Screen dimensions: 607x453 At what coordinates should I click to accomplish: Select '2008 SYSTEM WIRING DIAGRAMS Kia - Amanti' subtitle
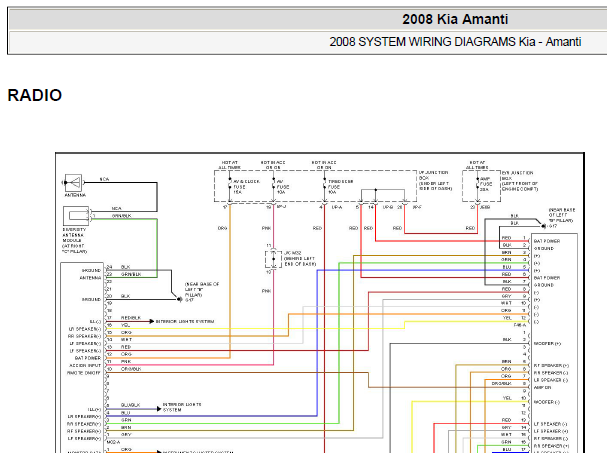coord(455,41)
